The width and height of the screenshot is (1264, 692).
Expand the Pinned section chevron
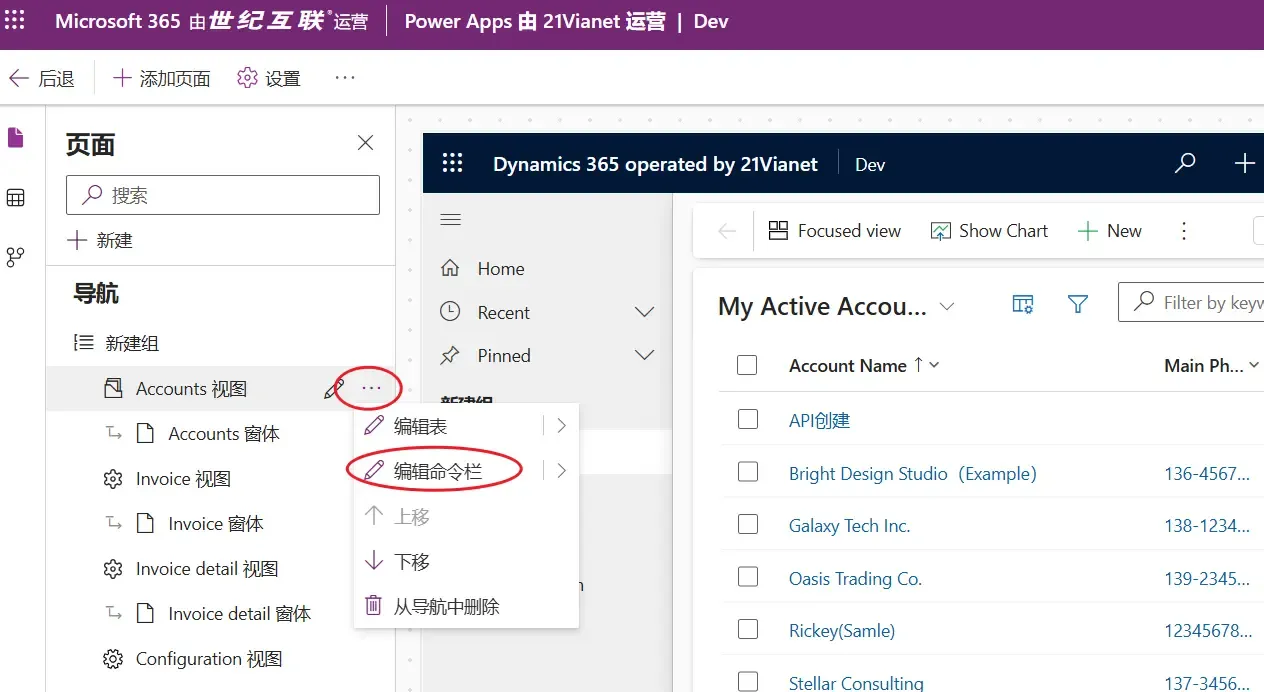(x=645, y=355)
